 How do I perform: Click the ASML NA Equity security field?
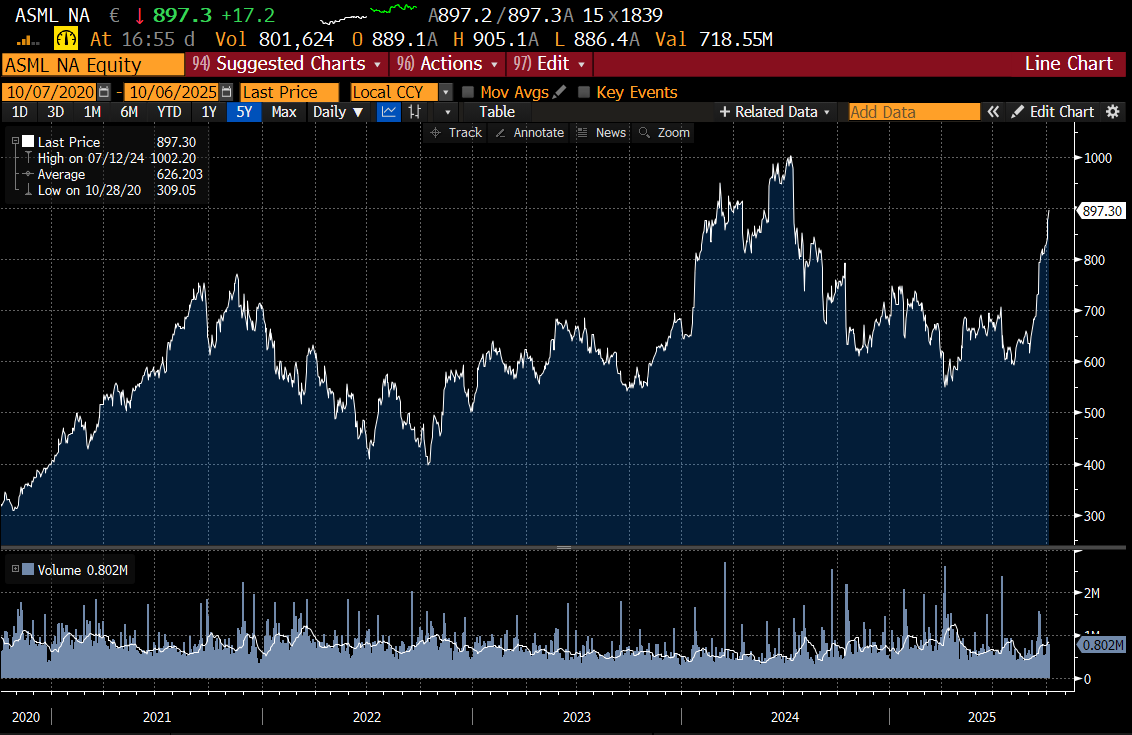(x=93, y=65)
